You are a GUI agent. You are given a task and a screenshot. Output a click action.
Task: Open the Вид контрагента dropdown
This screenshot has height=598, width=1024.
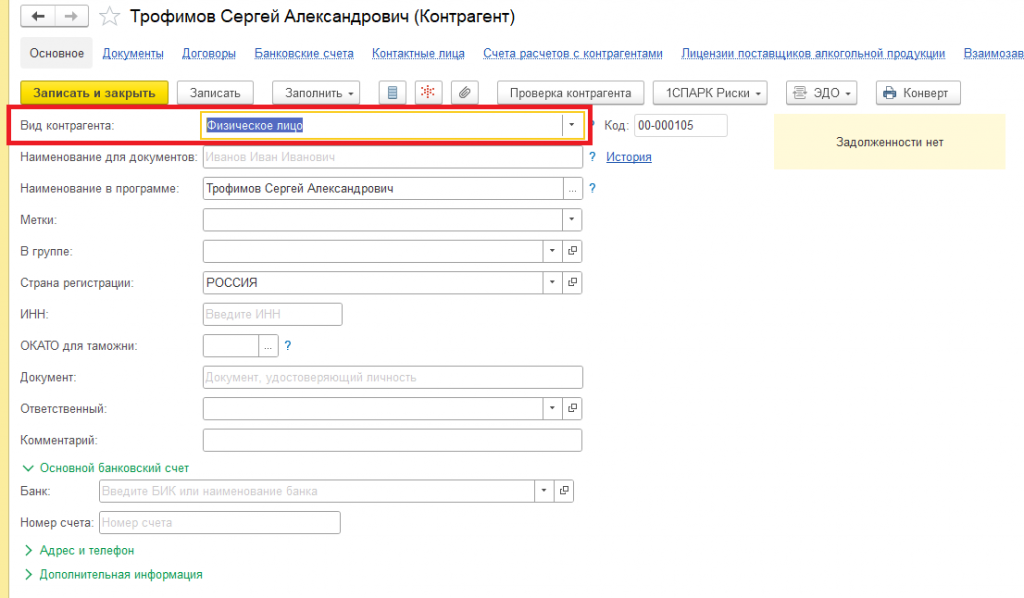point(571,125)
